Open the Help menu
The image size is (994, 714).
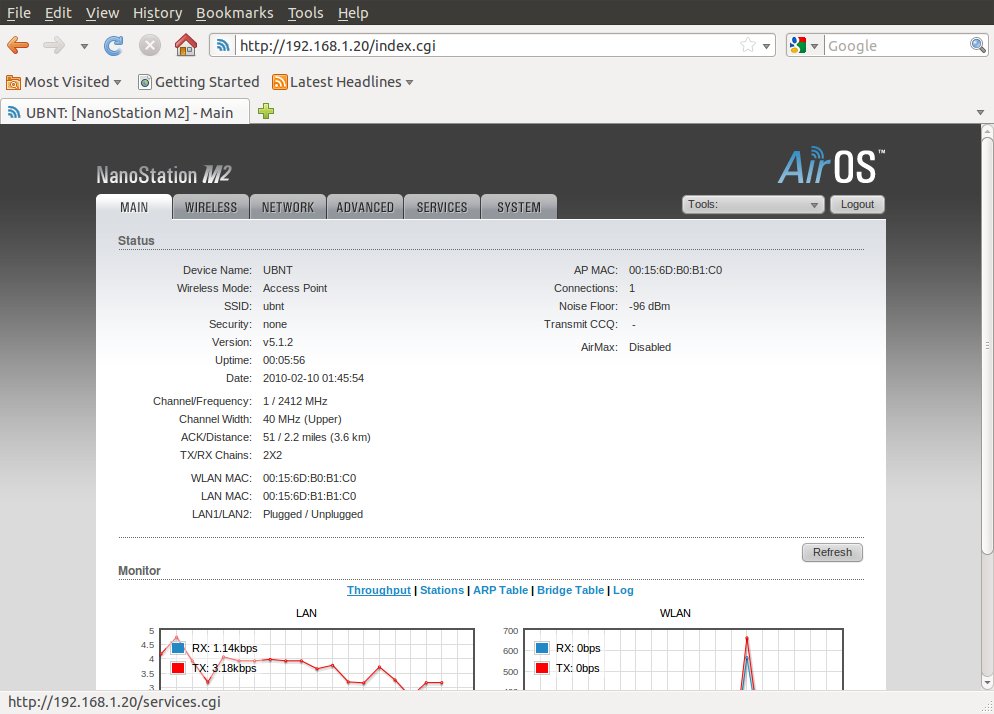(353, 13)
